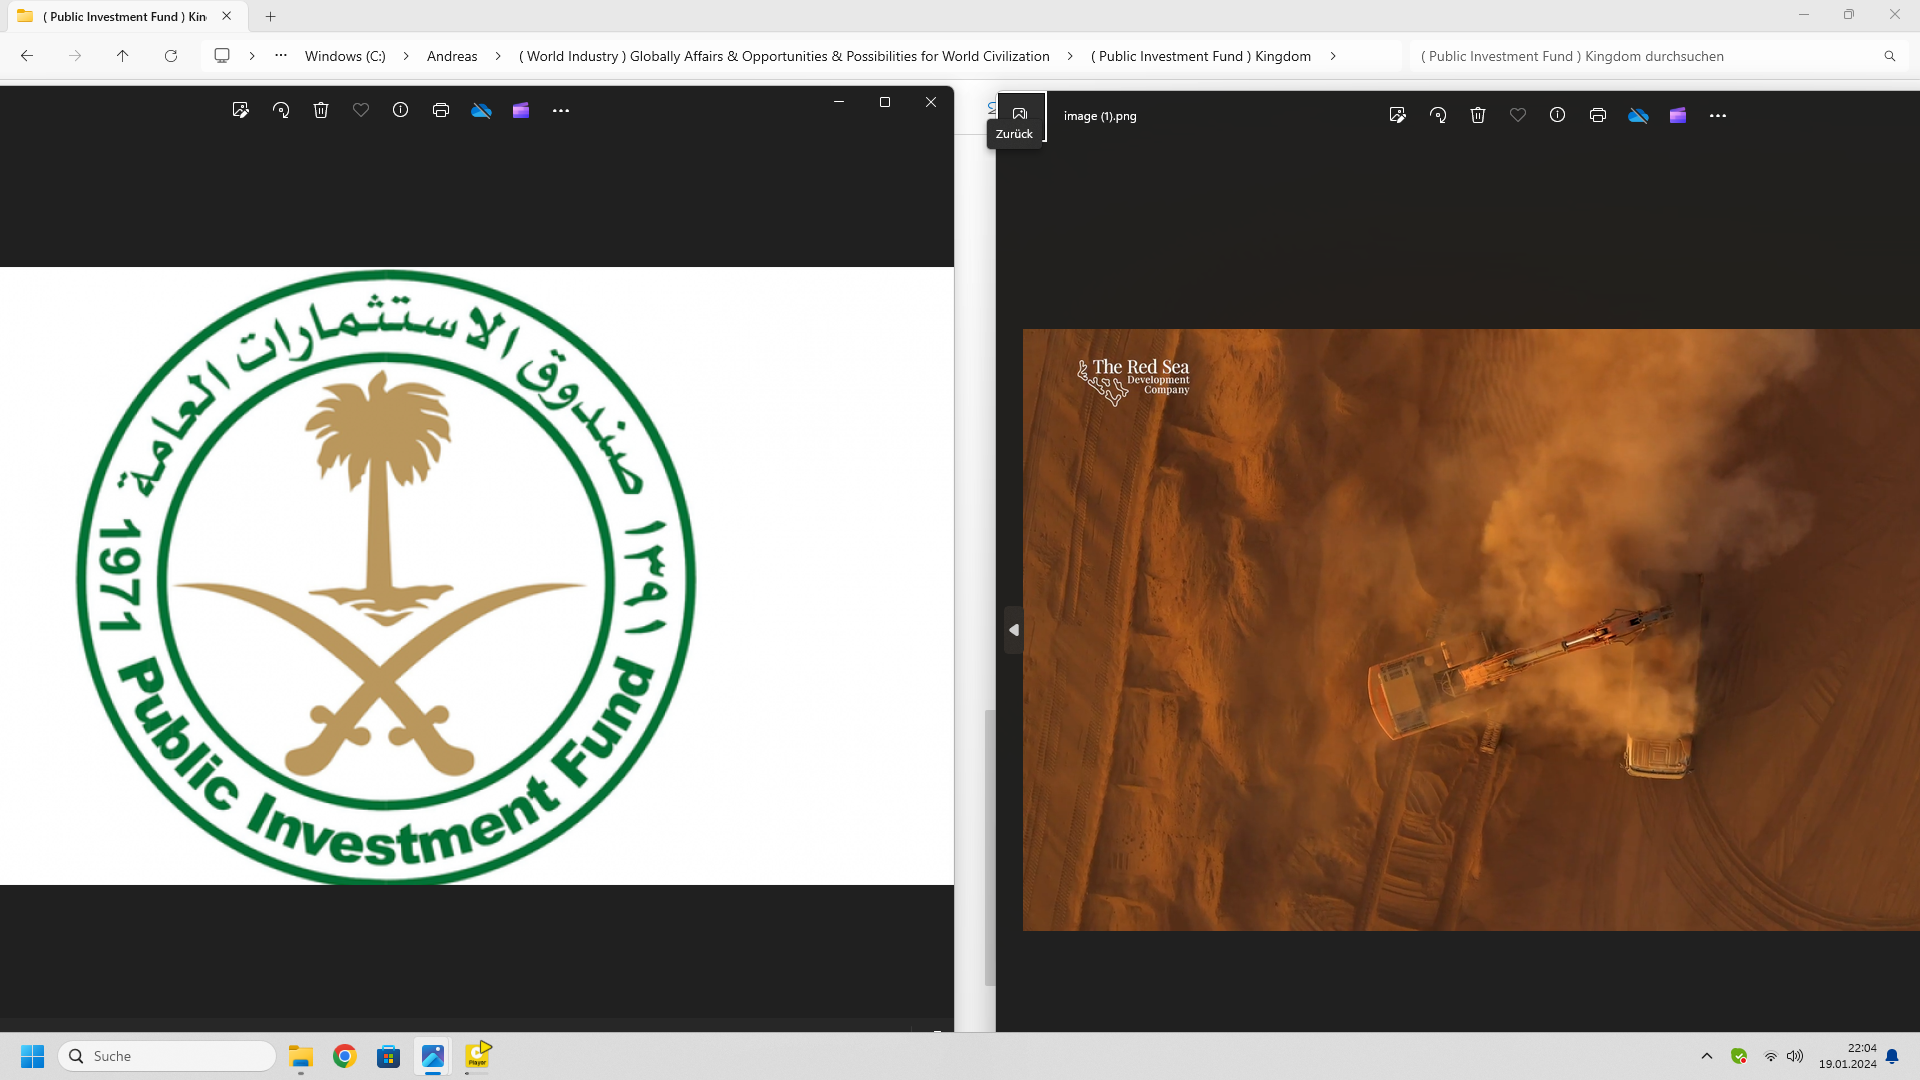Expand chevron after the monitor icon in address bar
1920x1080 pixels.
(252, 56)
